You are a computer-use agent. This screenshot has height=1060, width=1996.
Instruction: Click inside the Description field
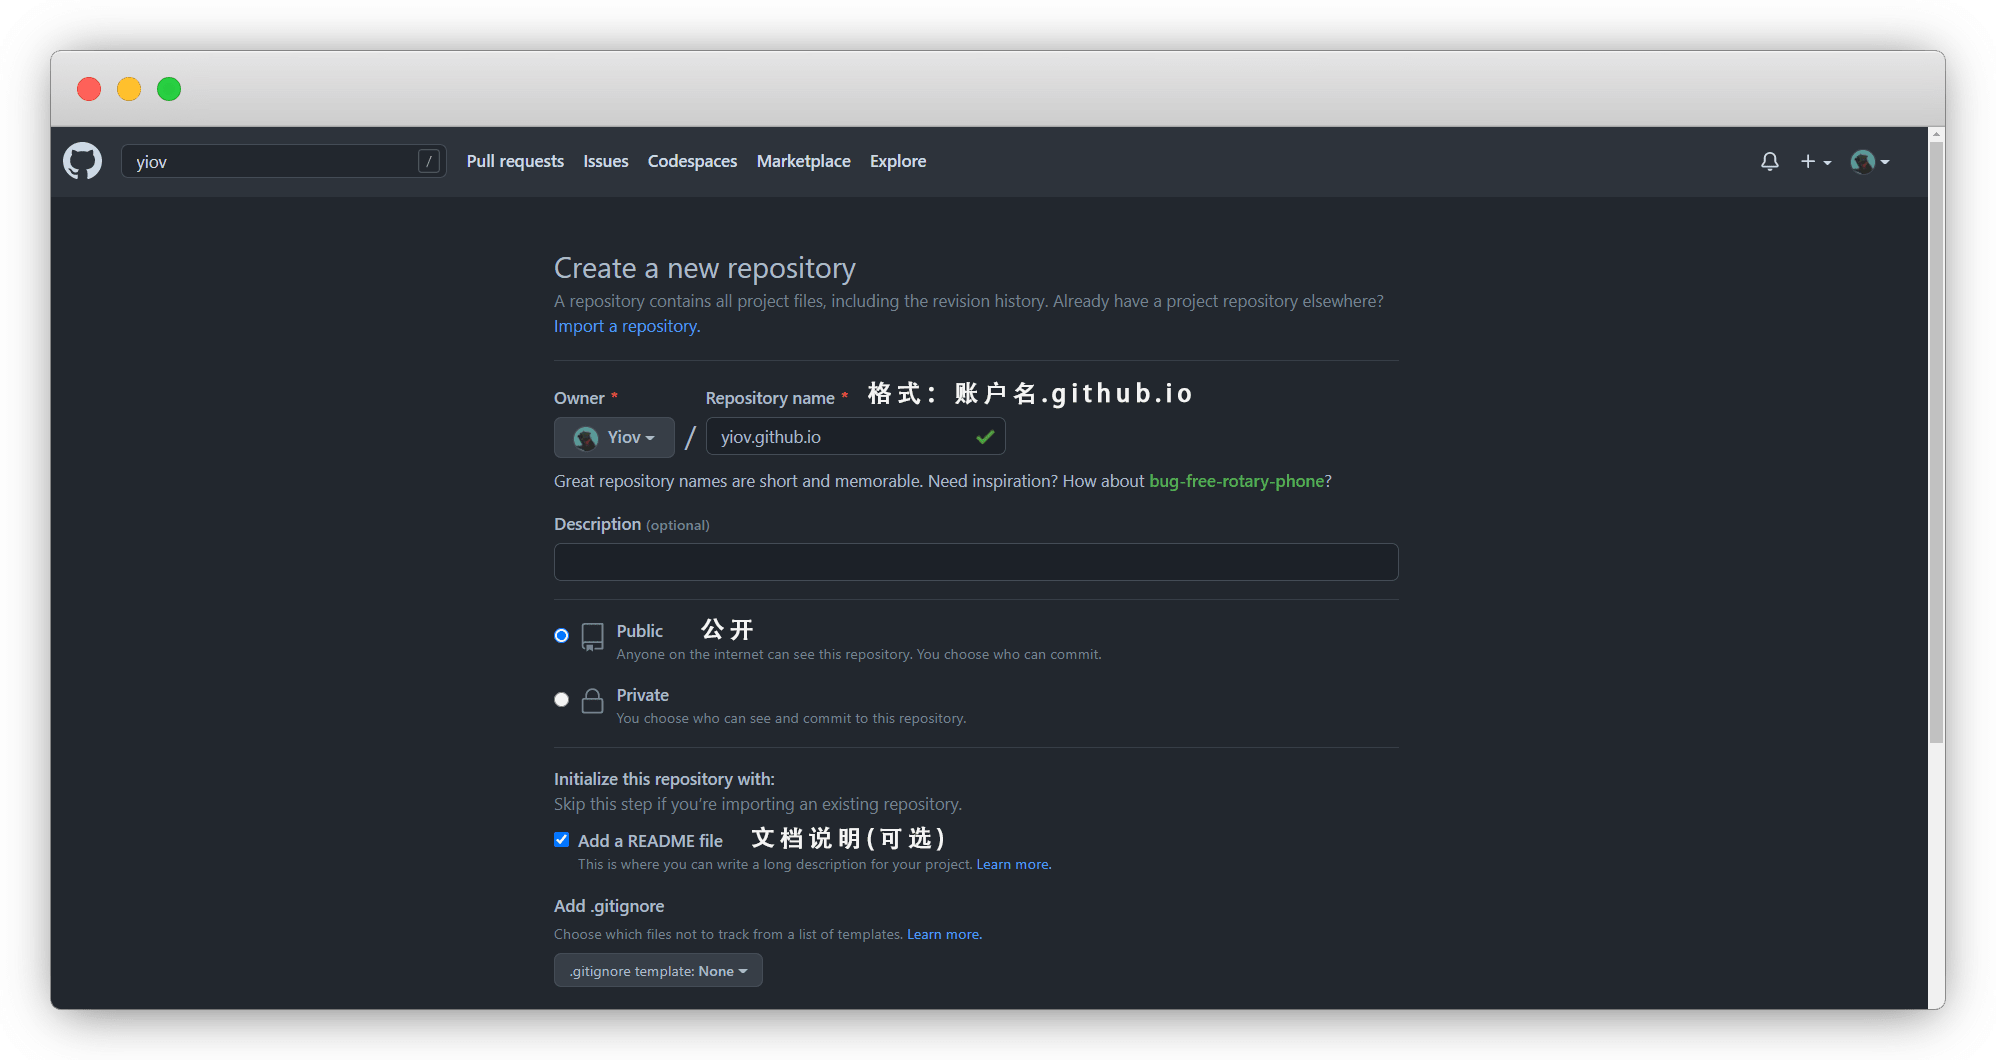(975, 562)
